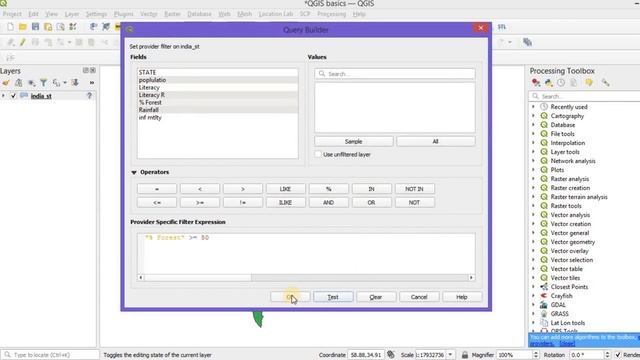This screenshot has width=640, height=360.
Task: Open Processing options wrench icon
Action: tap(605, 83)
